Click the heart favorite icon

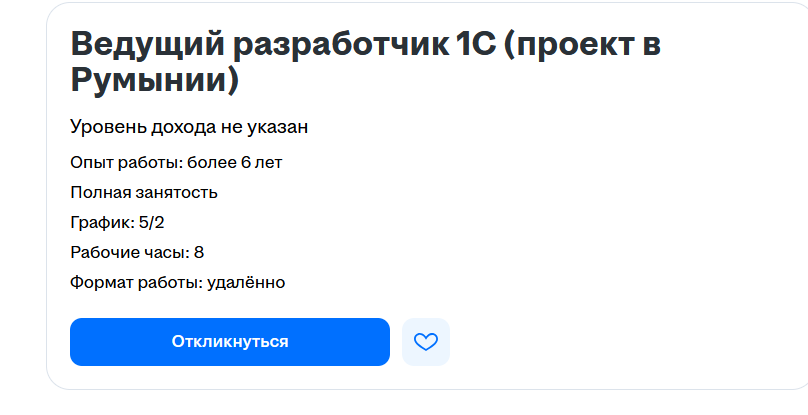click(x=426, y=342)
